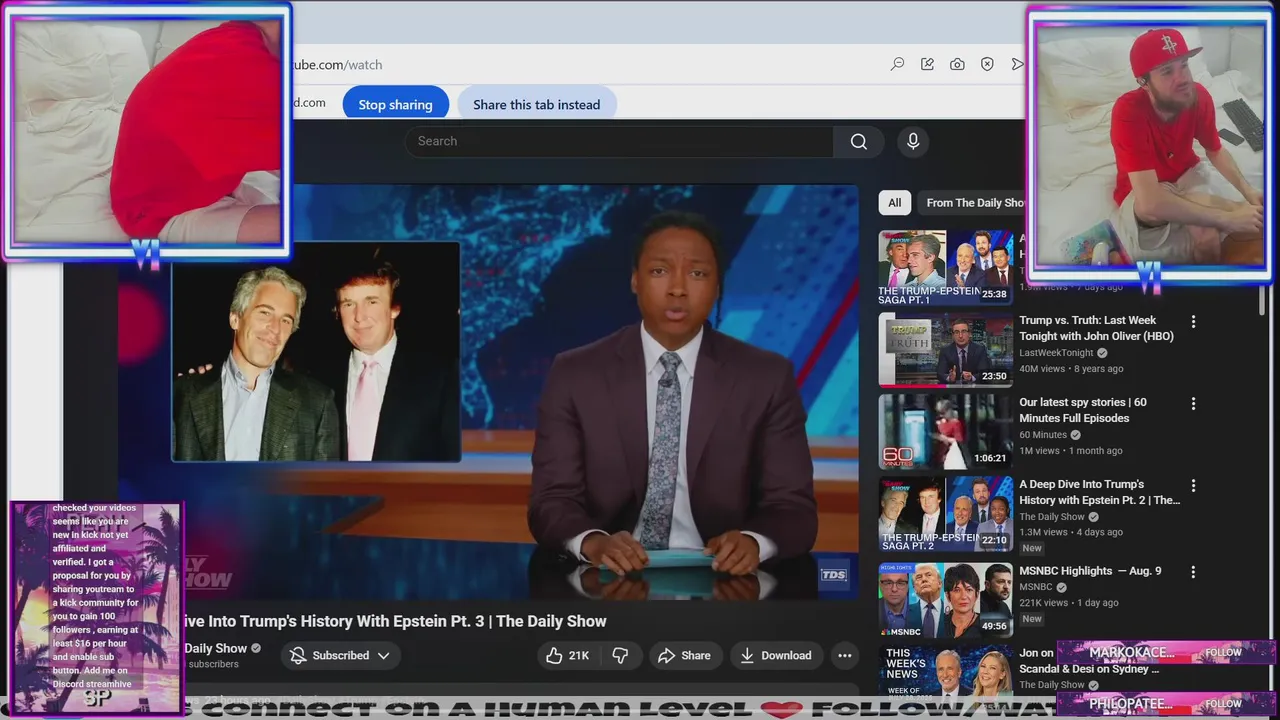
Task: Open 60 Minutes channel name link
Action: 1043,435
